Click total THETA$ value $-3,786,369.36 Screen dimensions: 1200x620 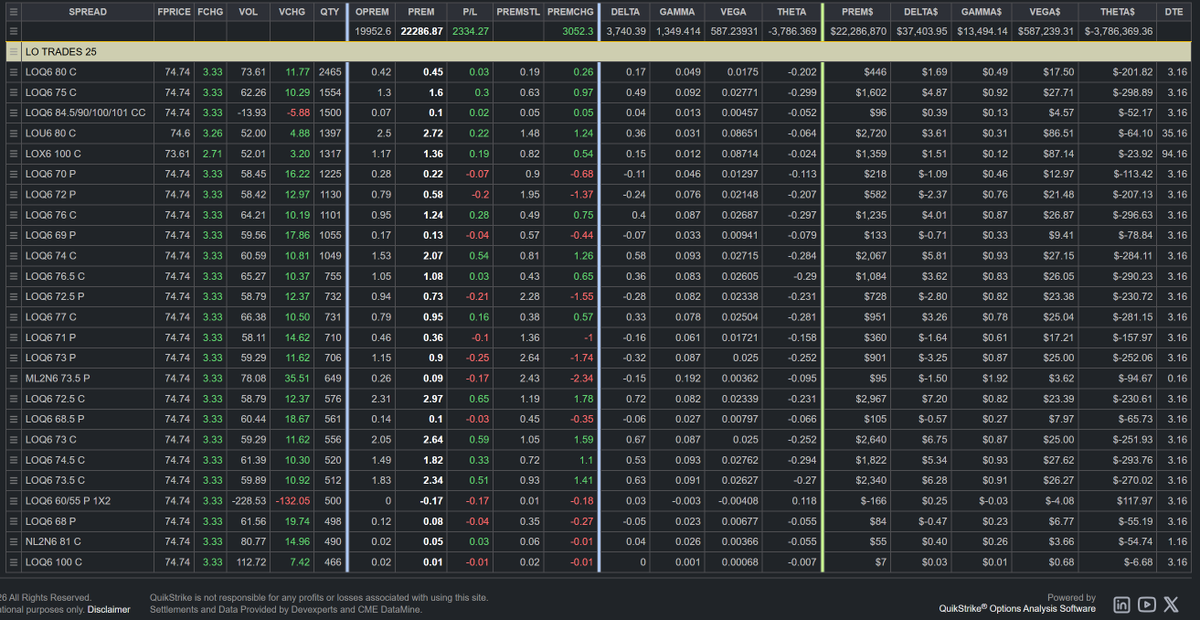point(1118,31)
